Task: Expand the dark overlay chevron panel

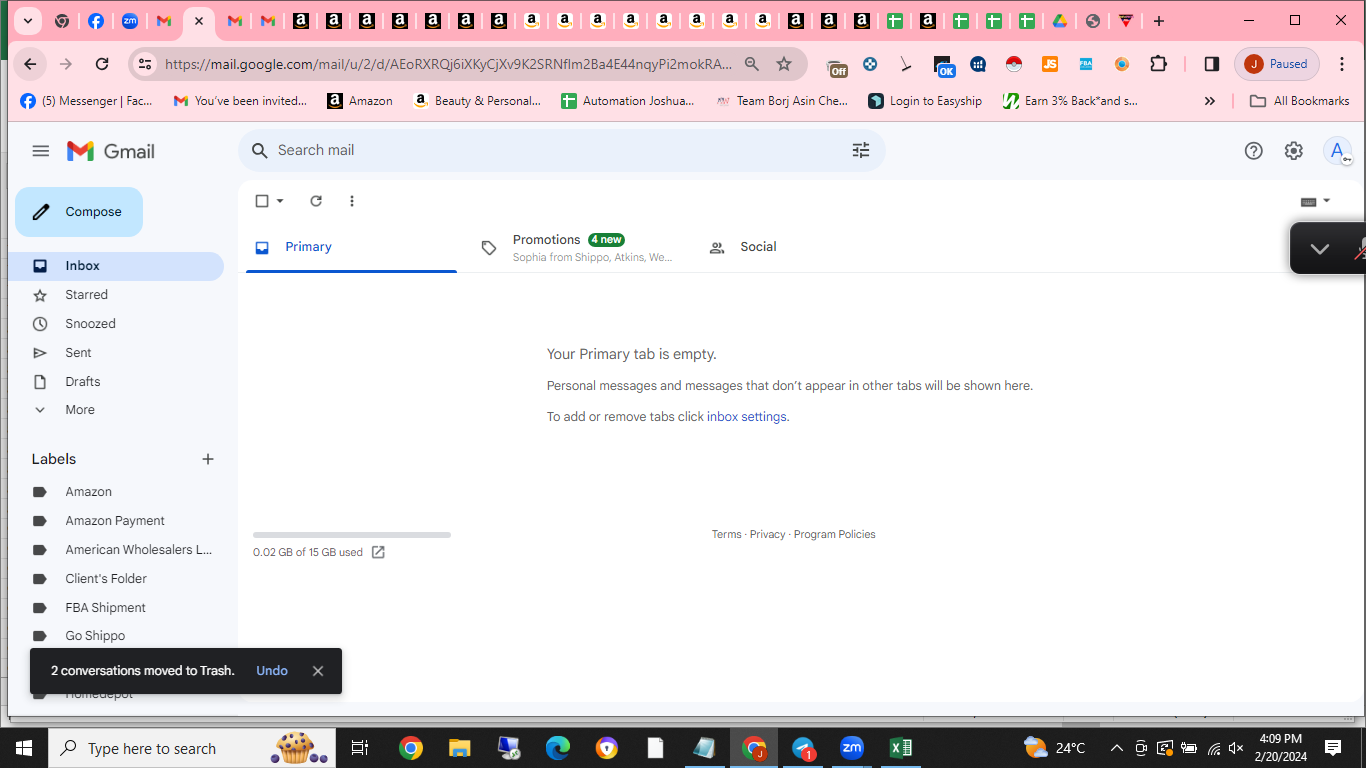Action: coord(1320,249)
